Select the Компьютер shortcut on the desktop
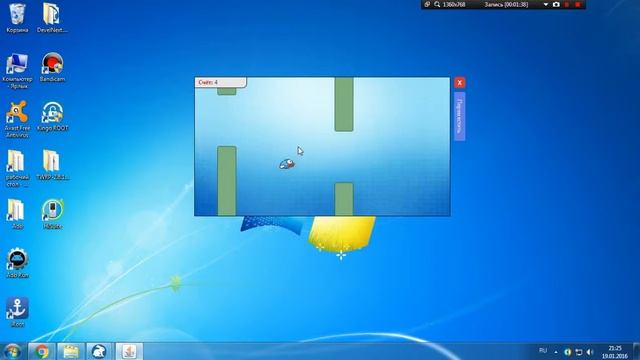640x360 pixels. click(x=17, y=70)
